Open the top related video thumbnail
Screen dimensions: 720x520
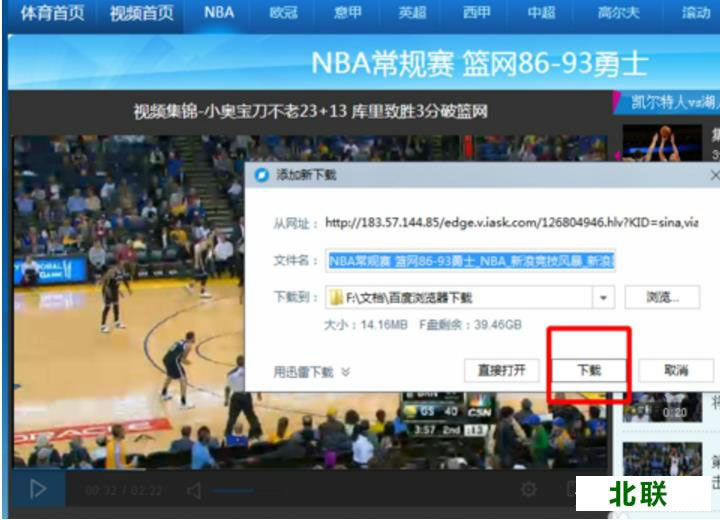[661, 142]
